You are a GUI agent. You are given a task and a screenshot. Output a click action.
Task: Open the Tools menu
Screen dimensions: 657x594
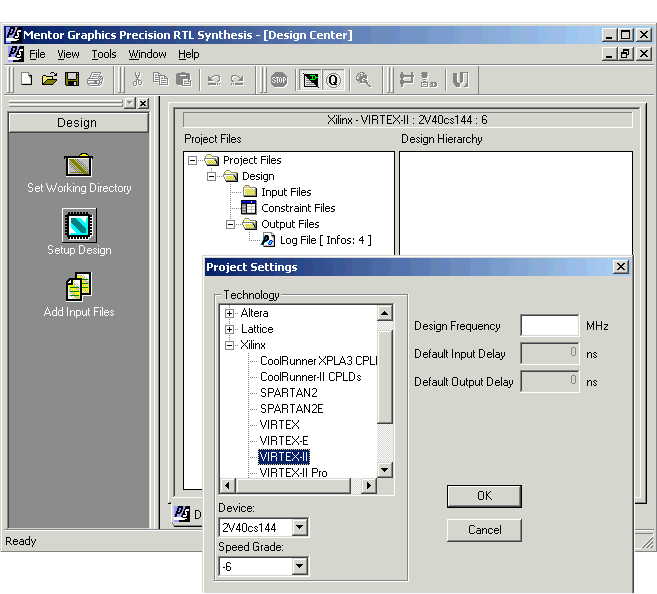pyautogui.click(x=103, y=54)
